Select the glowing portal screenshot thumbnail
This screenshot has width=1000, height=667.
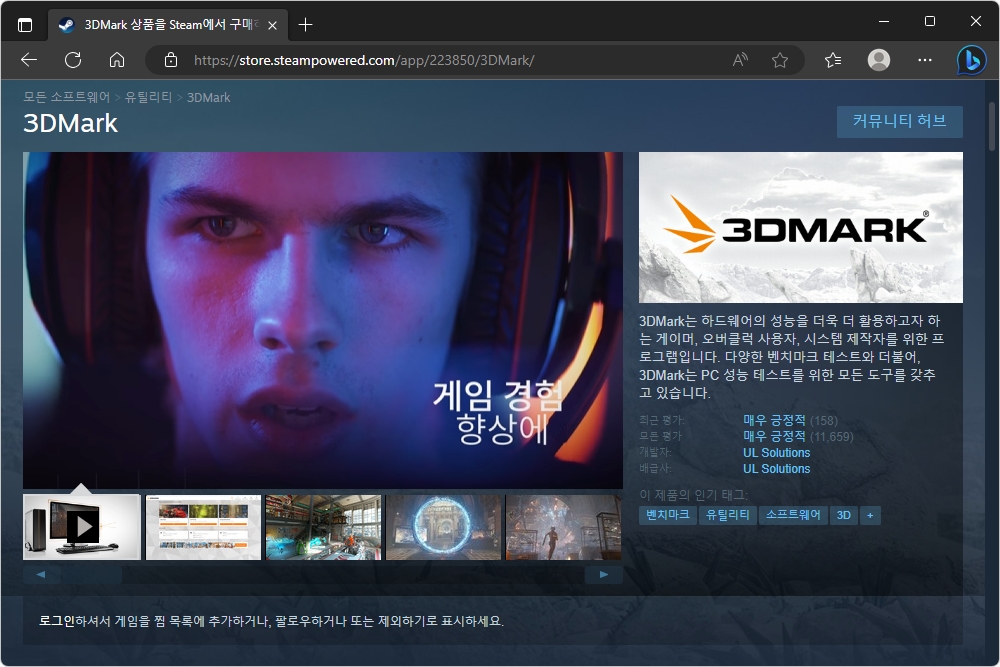tap(443, 527)
